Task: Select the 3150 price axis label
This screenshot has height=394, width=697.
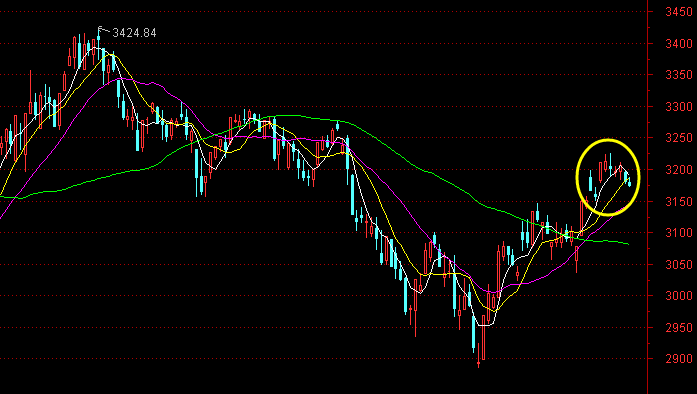Action: coord(679,201)
